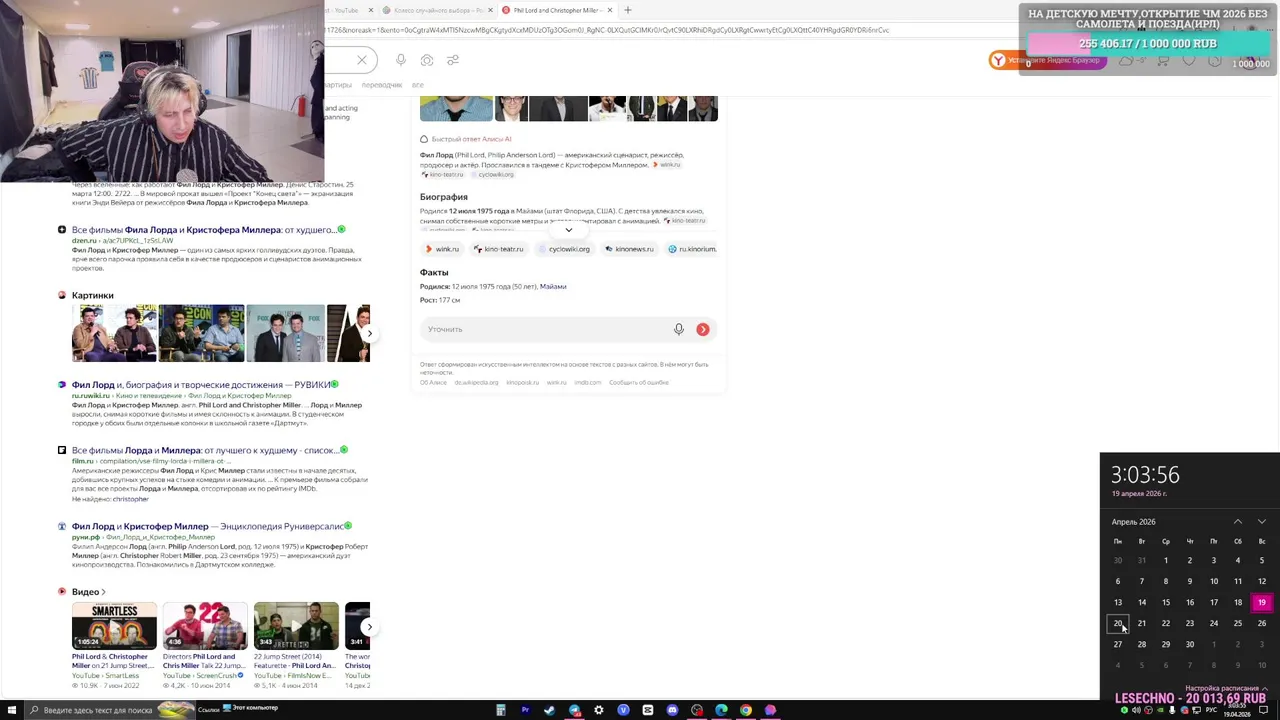Screen dimensions: 1280x720
Task: Start voice search with the header microphone icon
Action: pyautogui.click(x=401, y=60)
